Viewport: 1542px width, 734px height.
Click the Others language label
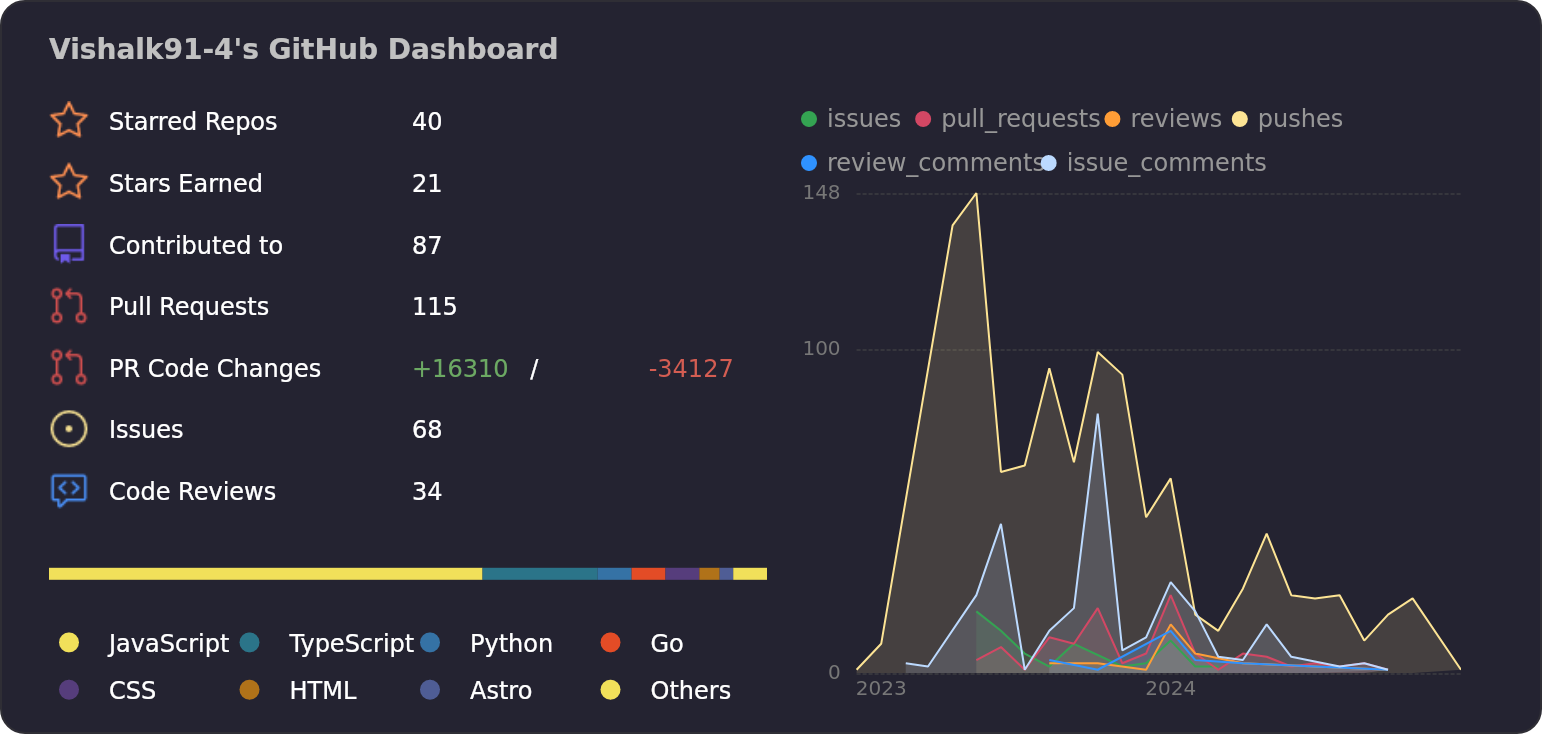click(x=691, y=691)
